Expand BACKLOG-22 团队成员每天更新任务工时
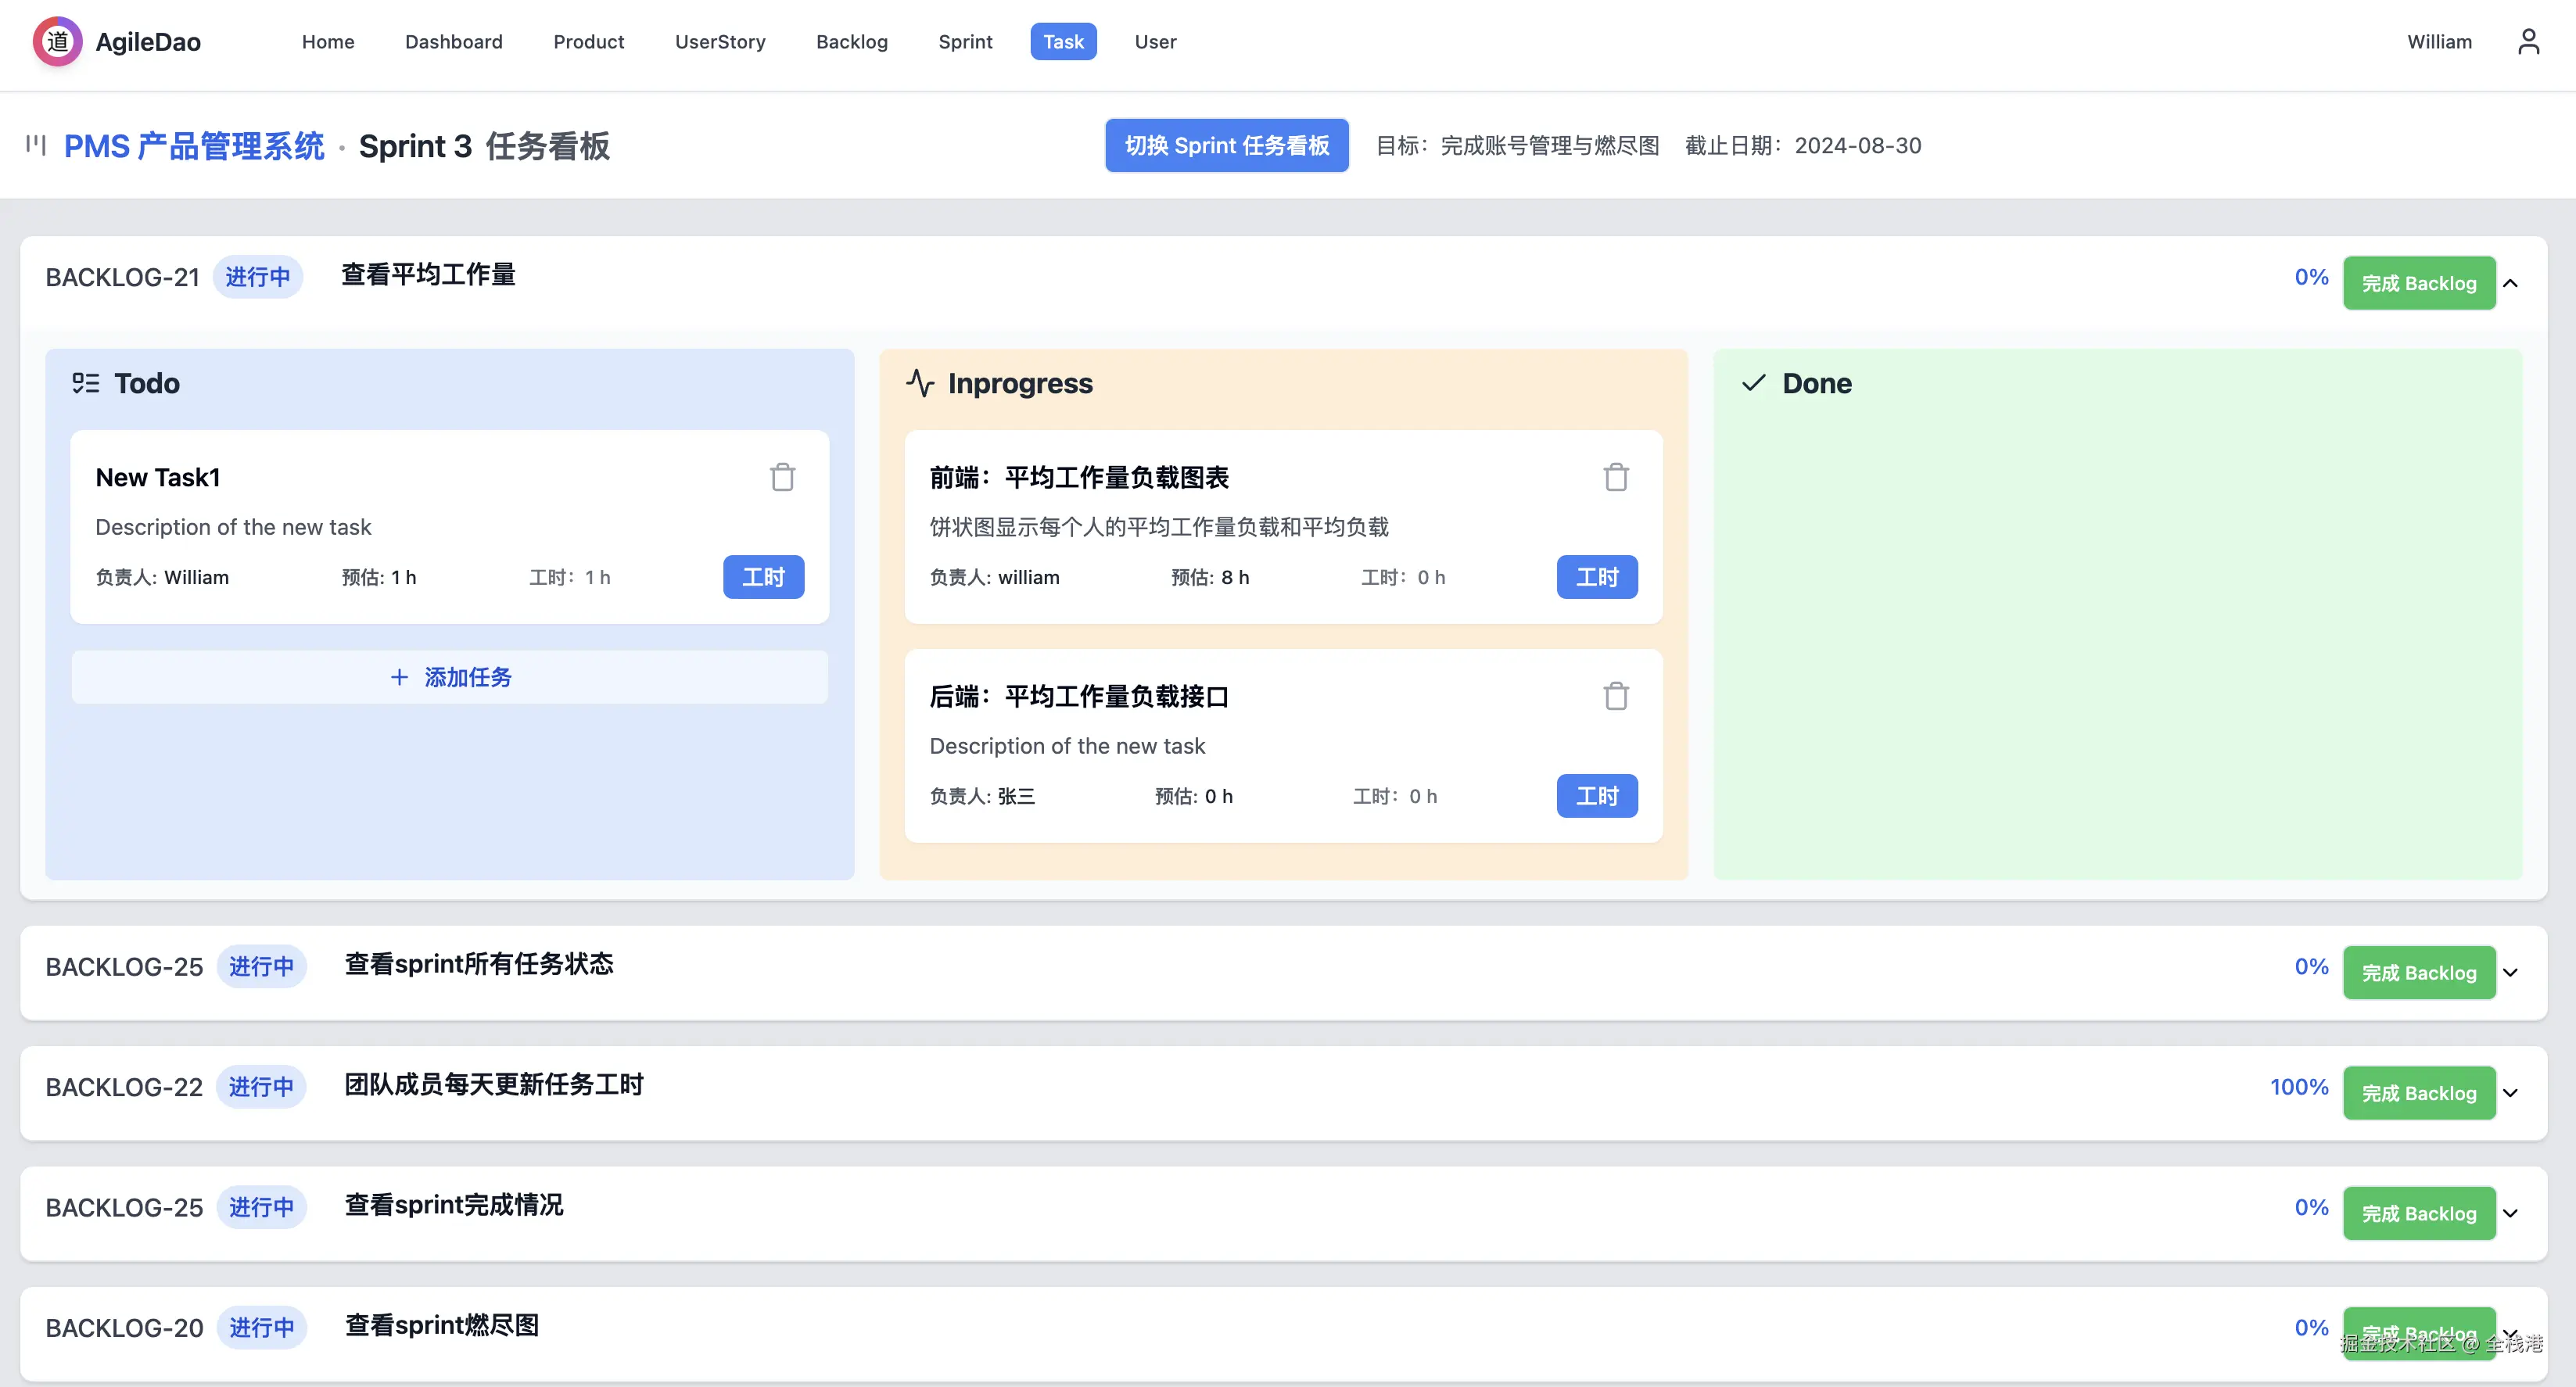This screenshot has width=2576, height=1387. [2511, 1092]
